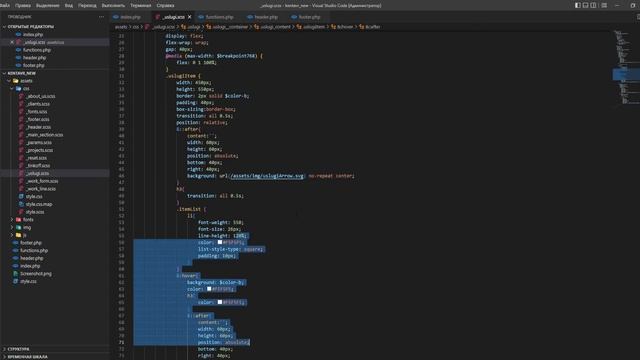This screenshot has width=640, height=360.
Task: Place cursor on '.uslugiItem {' line
Action: click(x=183, y=76)
